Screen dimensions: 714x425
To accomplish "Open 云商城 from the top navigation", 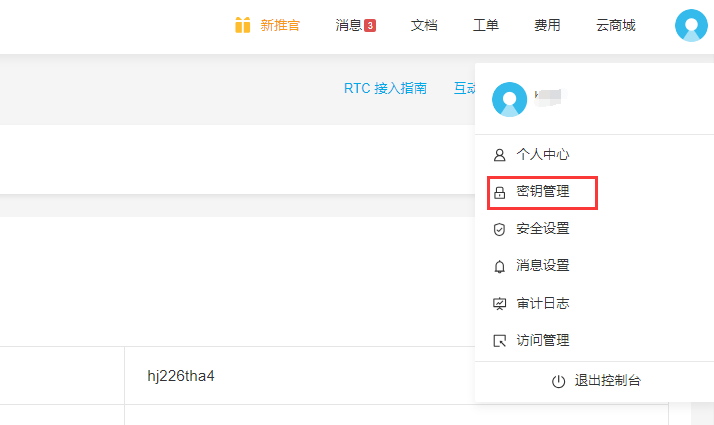I will click(x=615, y=25).
